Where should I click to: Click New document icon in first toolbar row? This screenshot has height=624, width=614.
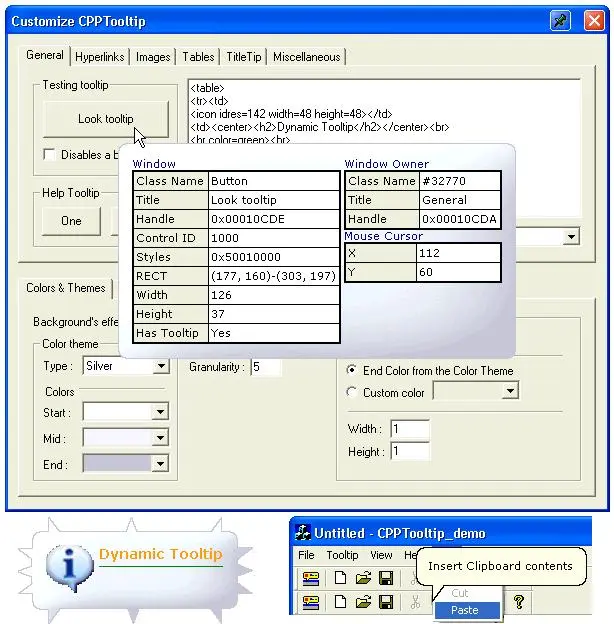click(x=340, y=578)
